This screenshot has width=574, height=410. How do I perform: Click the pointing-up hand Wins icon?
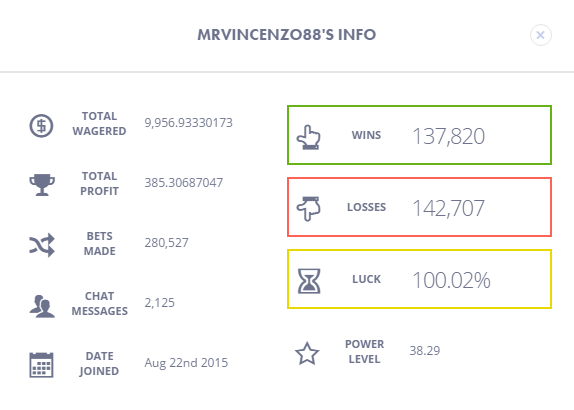309,137
